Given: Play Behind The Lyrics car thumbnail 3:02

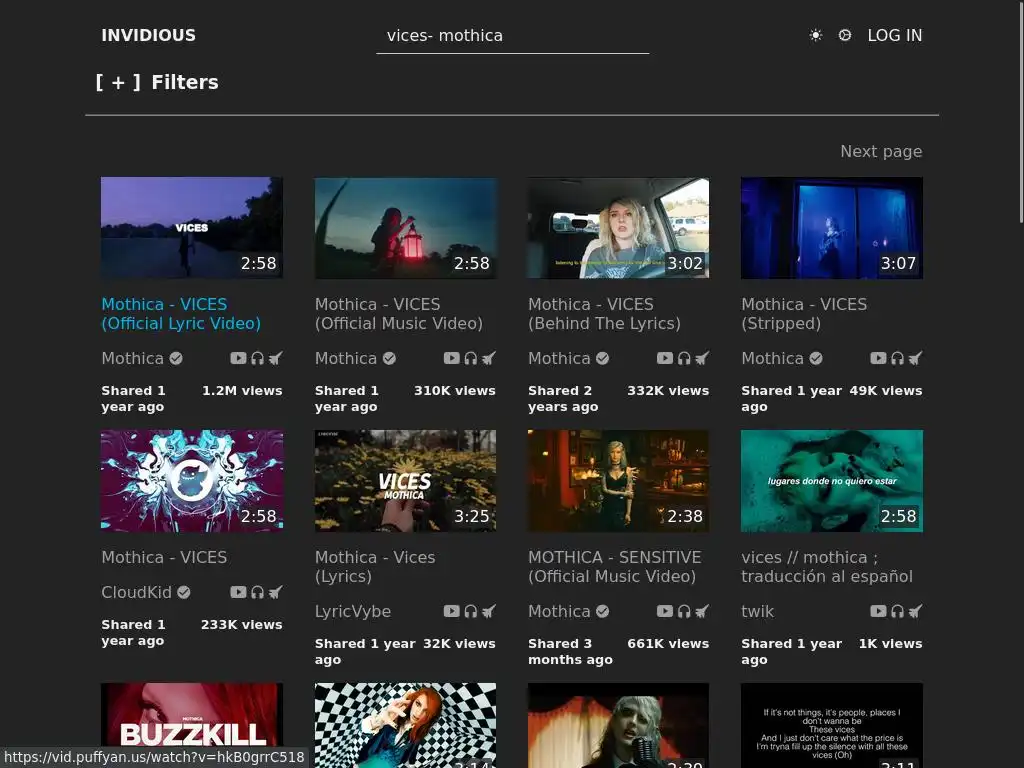Looking at the screenshot, I should click(x=618, y=228).
